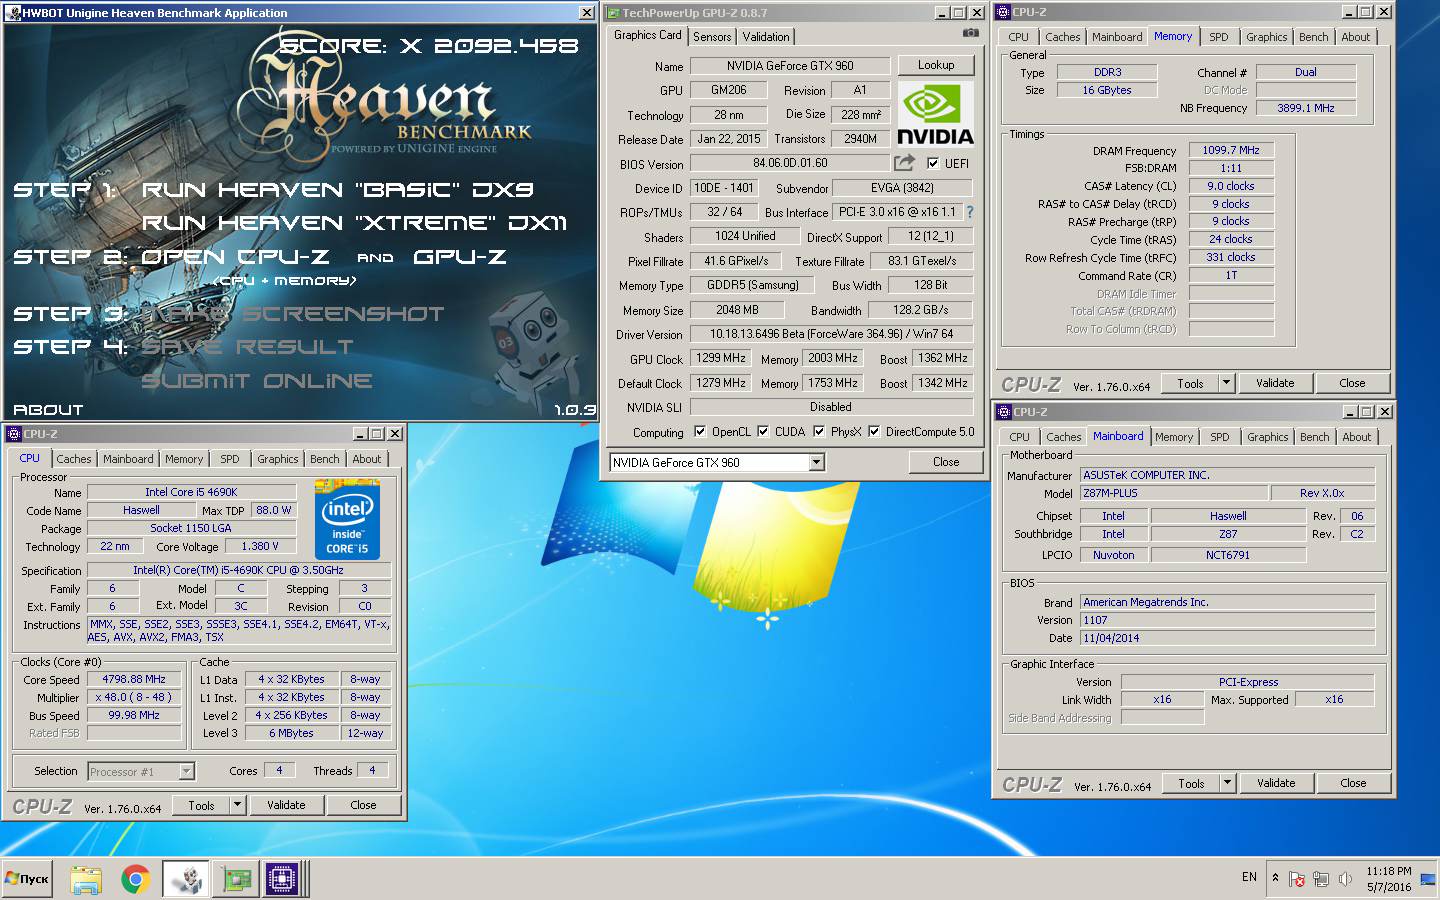Image resolution: width=1440 pixels, height=900 pixels.
Task: Click the Heaven Benchmark window title icon
Action: coord(13,13)
